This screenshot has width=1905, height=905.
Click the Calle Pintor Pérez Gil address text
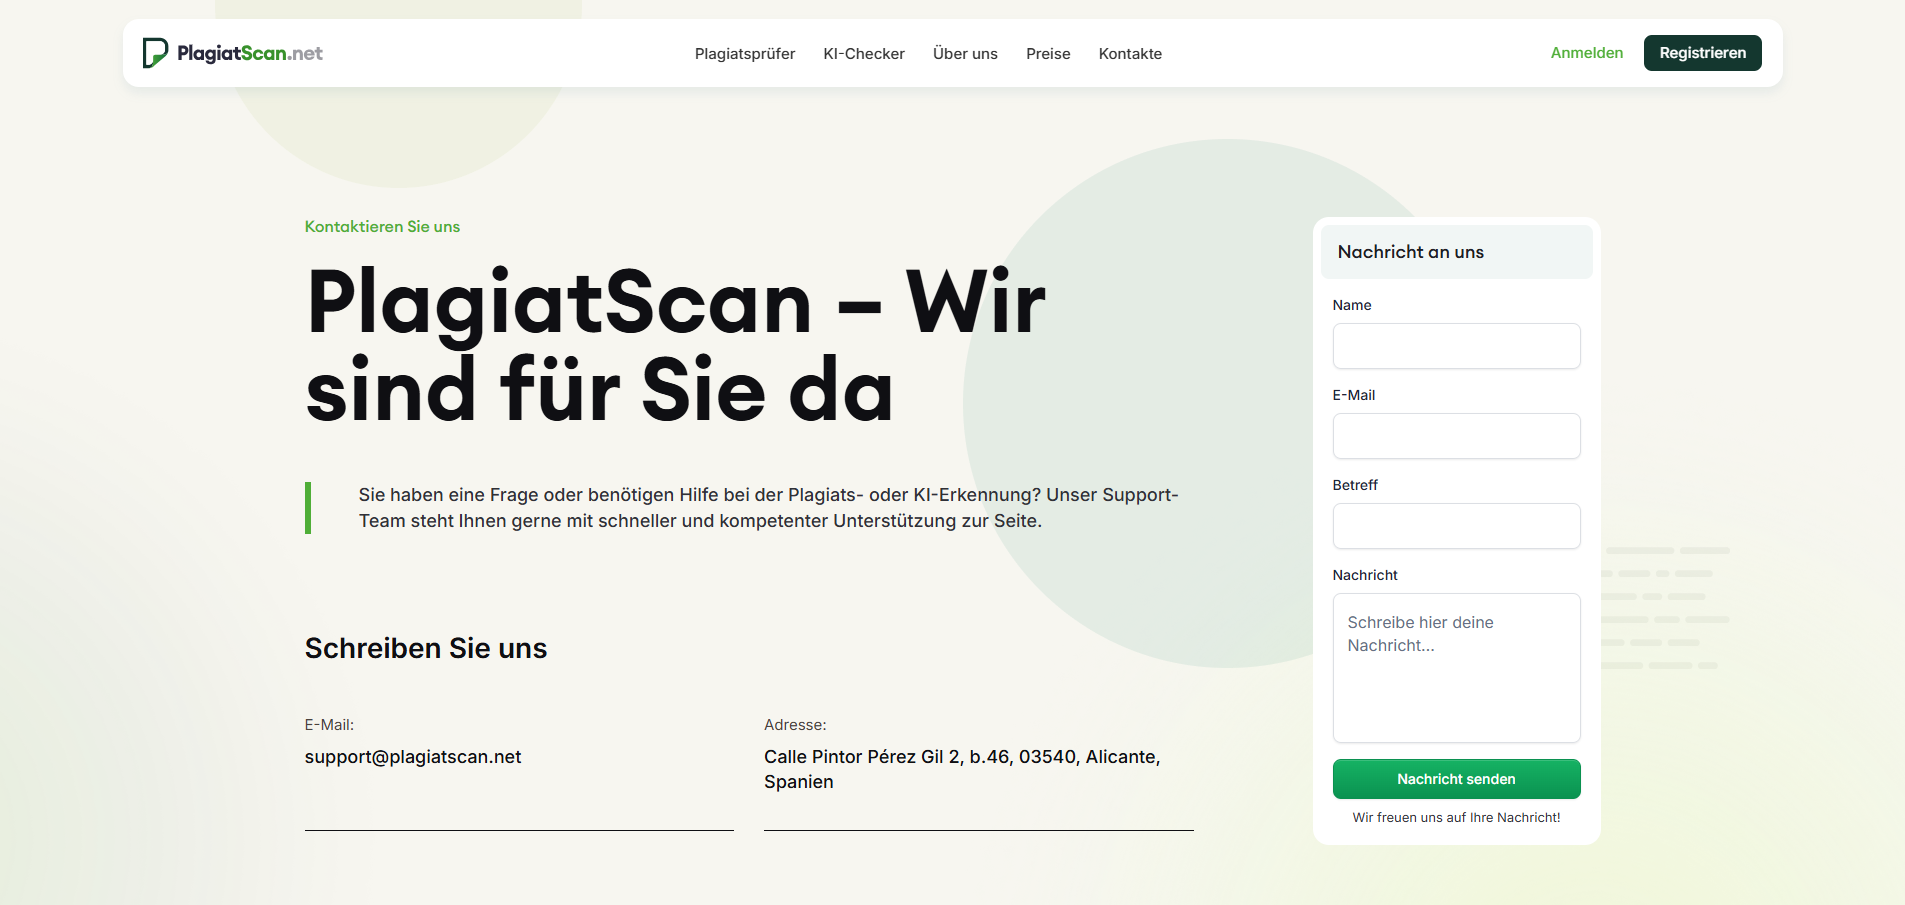pos(962,769)
